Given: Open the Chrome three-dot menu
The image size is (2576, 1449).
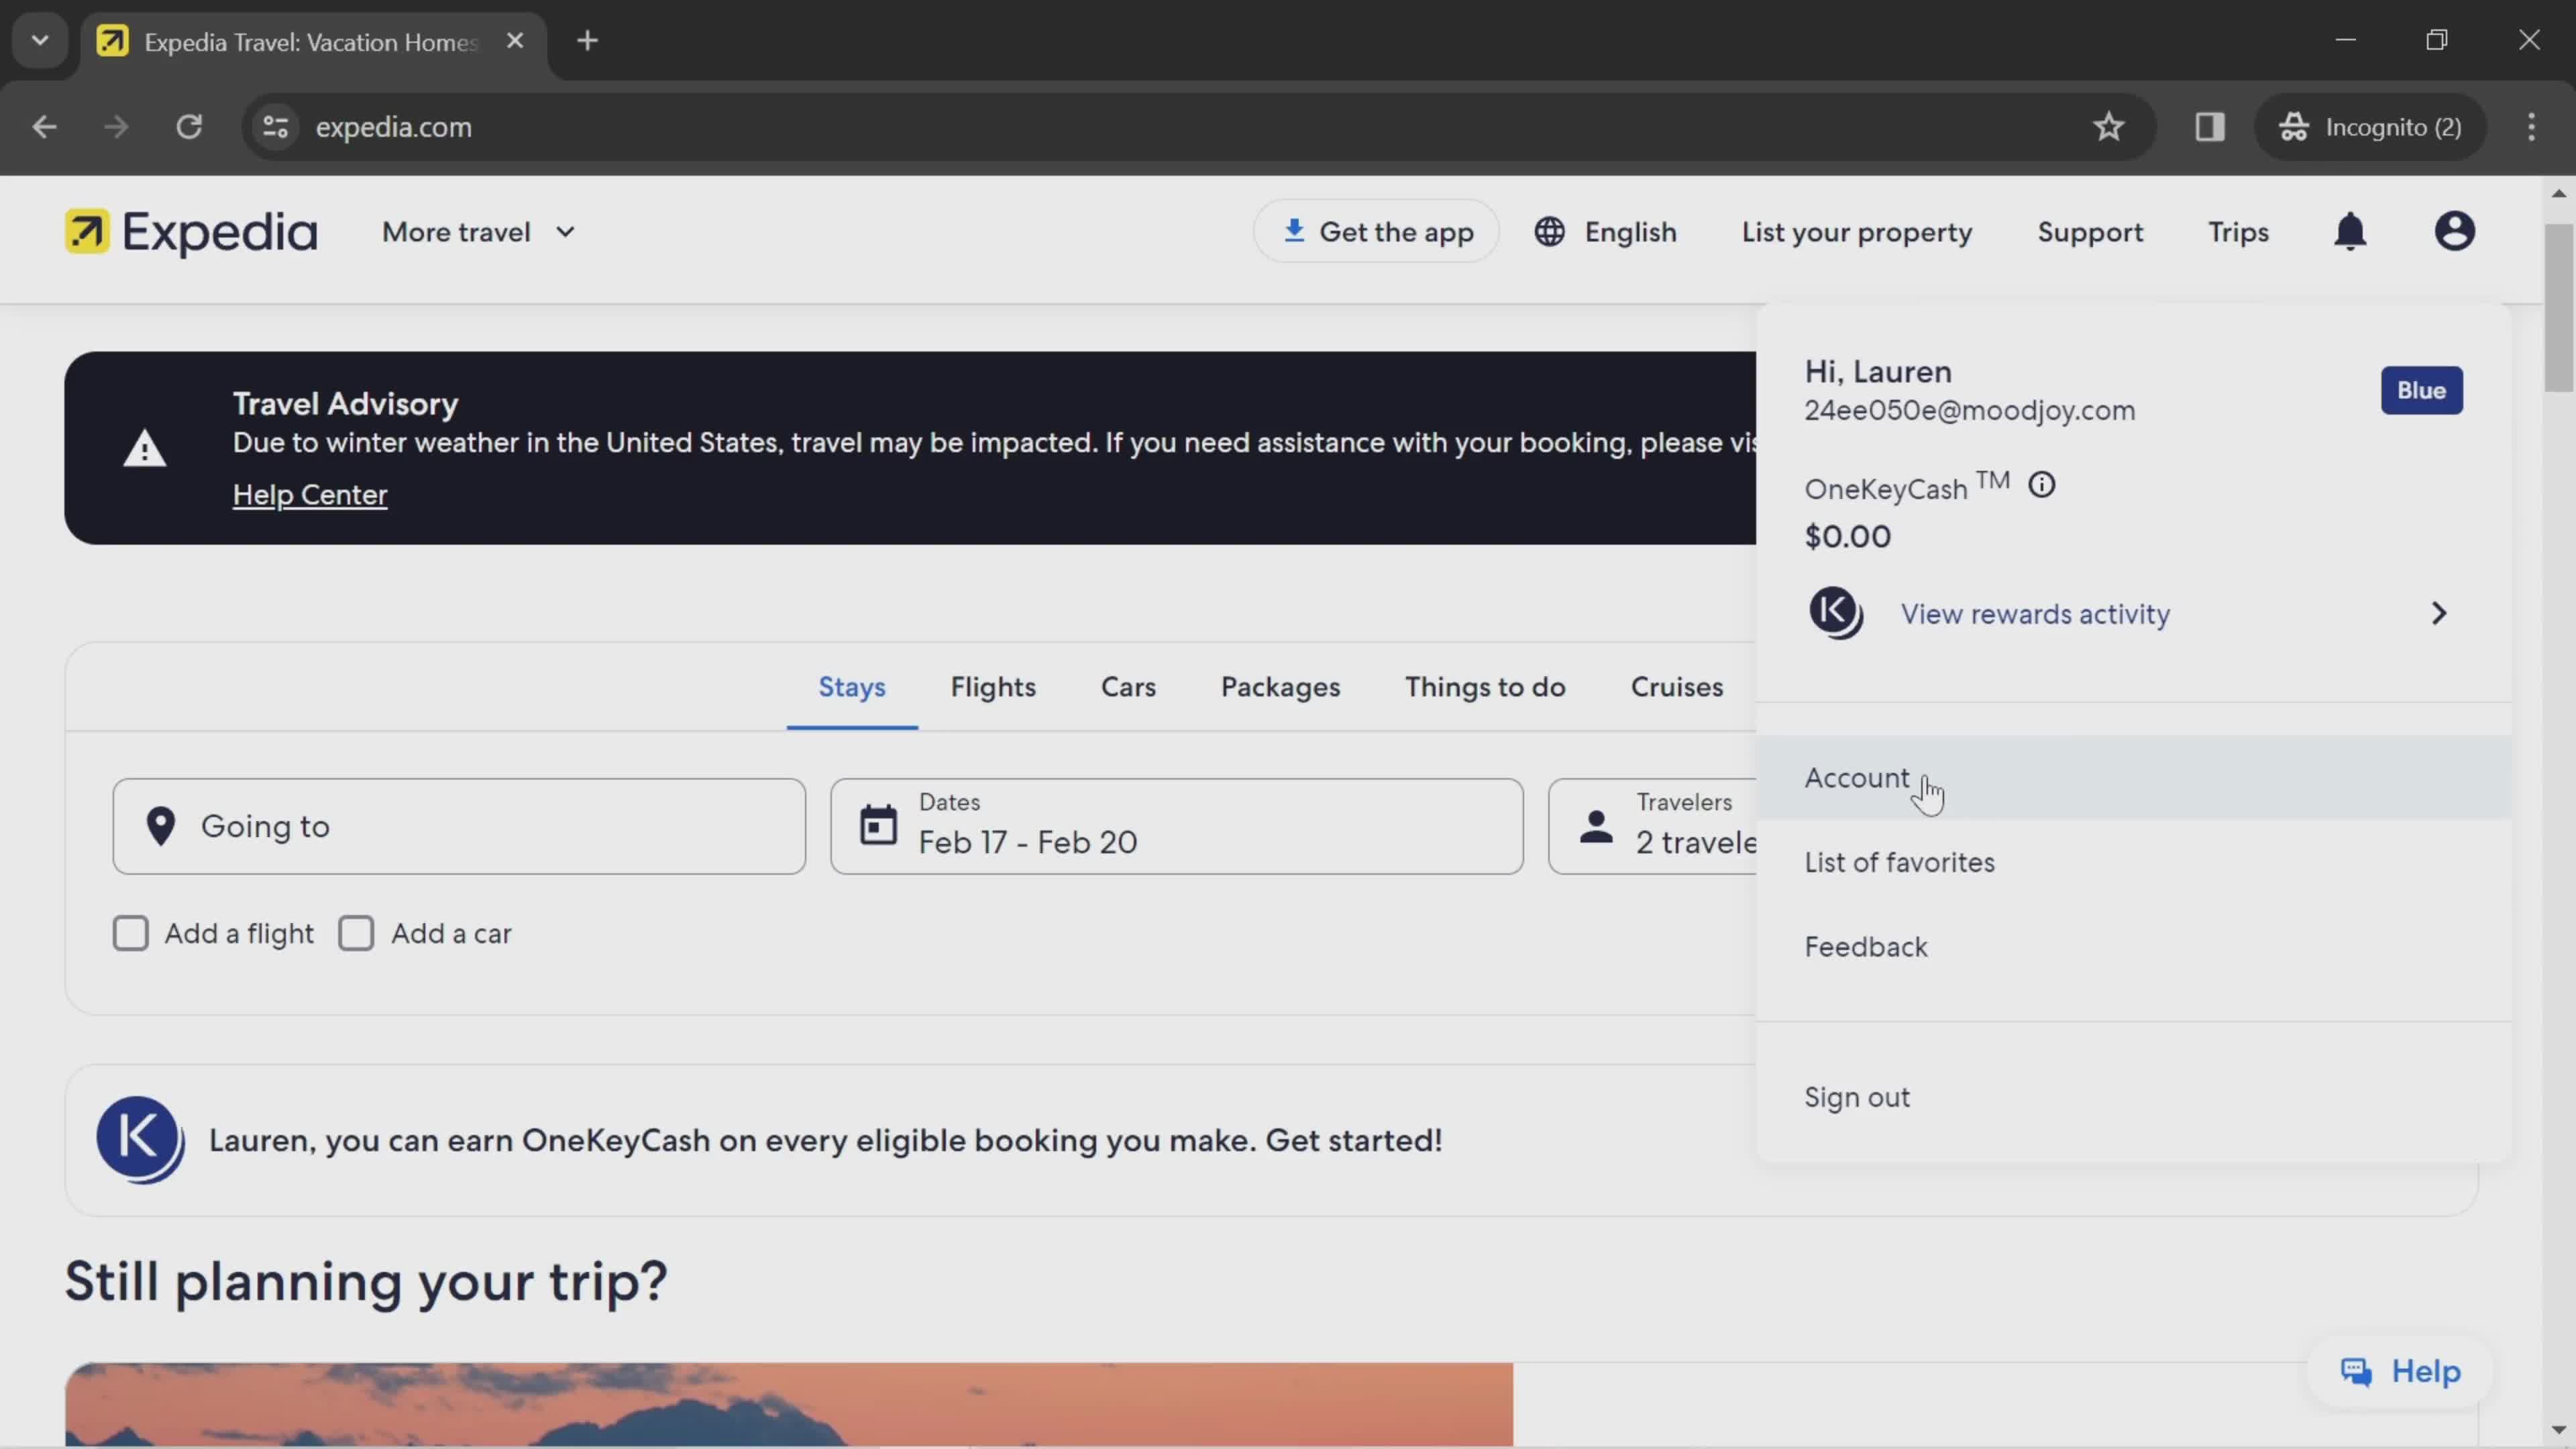Looking at the screenshot, I should click(2531, 127).
